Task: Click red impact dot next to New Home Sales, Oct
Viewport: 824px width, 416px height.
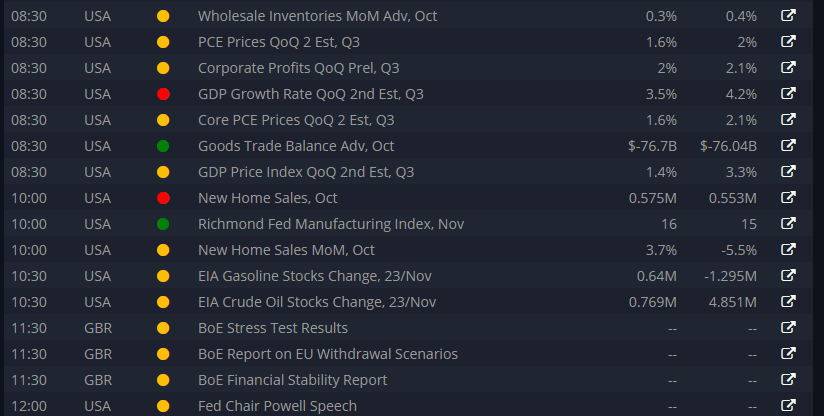Action: pyautogui.click(x=163, y=198)
